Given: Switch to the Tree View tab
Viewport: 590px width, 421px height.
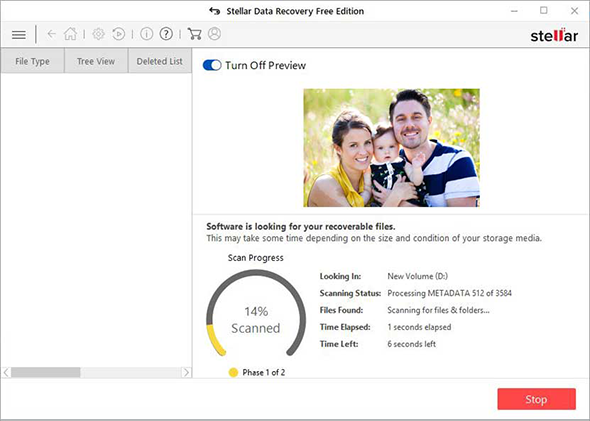Looking at the screenshot, I should pyautogui.click(x=96, y=61).
